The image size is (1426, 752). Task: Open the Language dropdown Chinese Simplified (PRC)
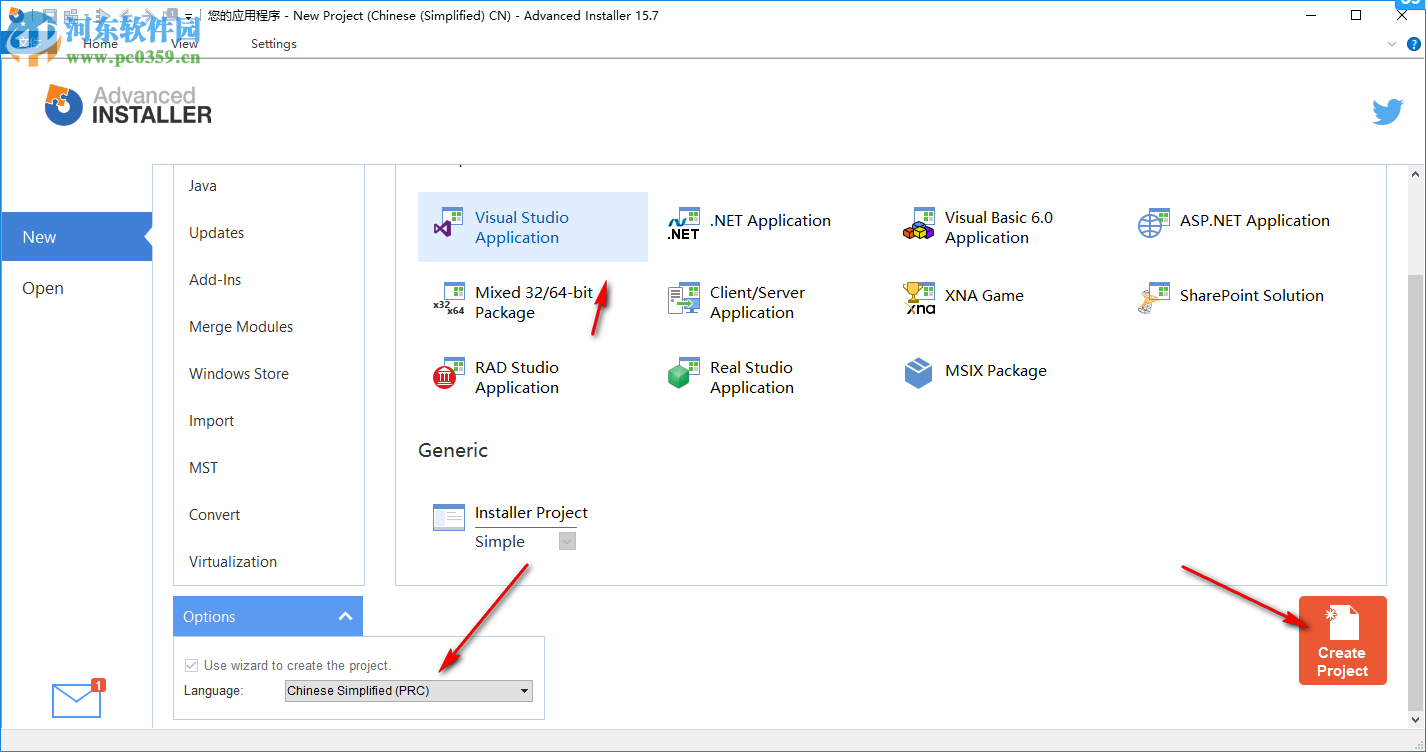point(409,691)
